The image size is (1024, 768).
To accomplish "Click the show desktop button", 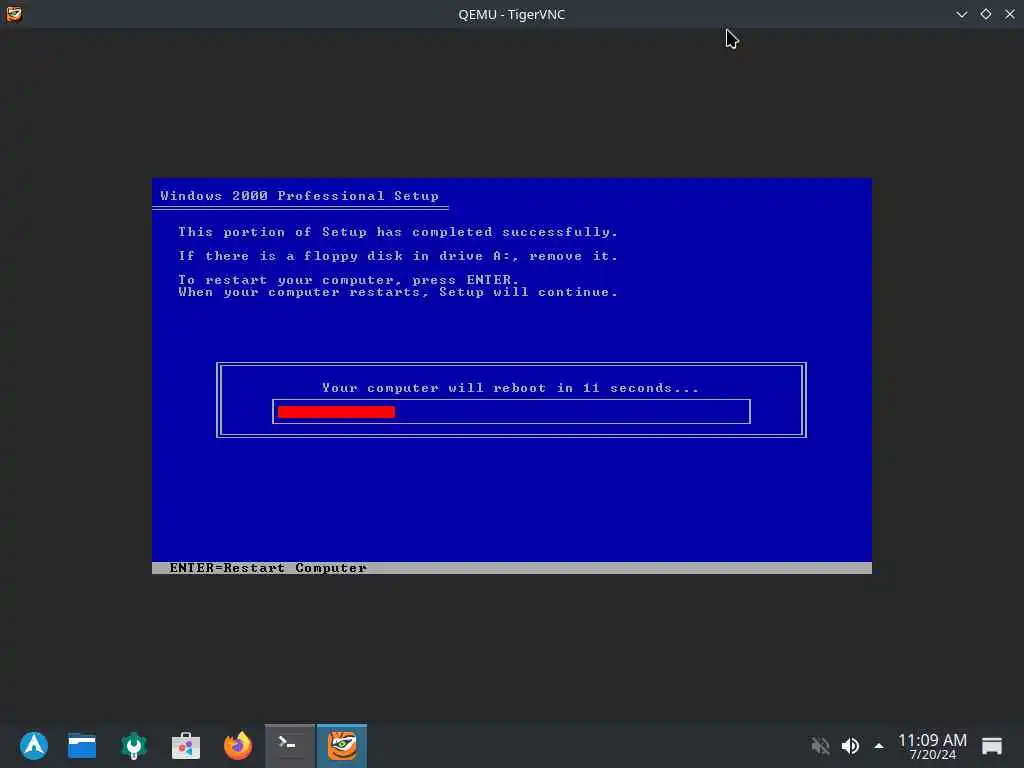I will [991, 745].
